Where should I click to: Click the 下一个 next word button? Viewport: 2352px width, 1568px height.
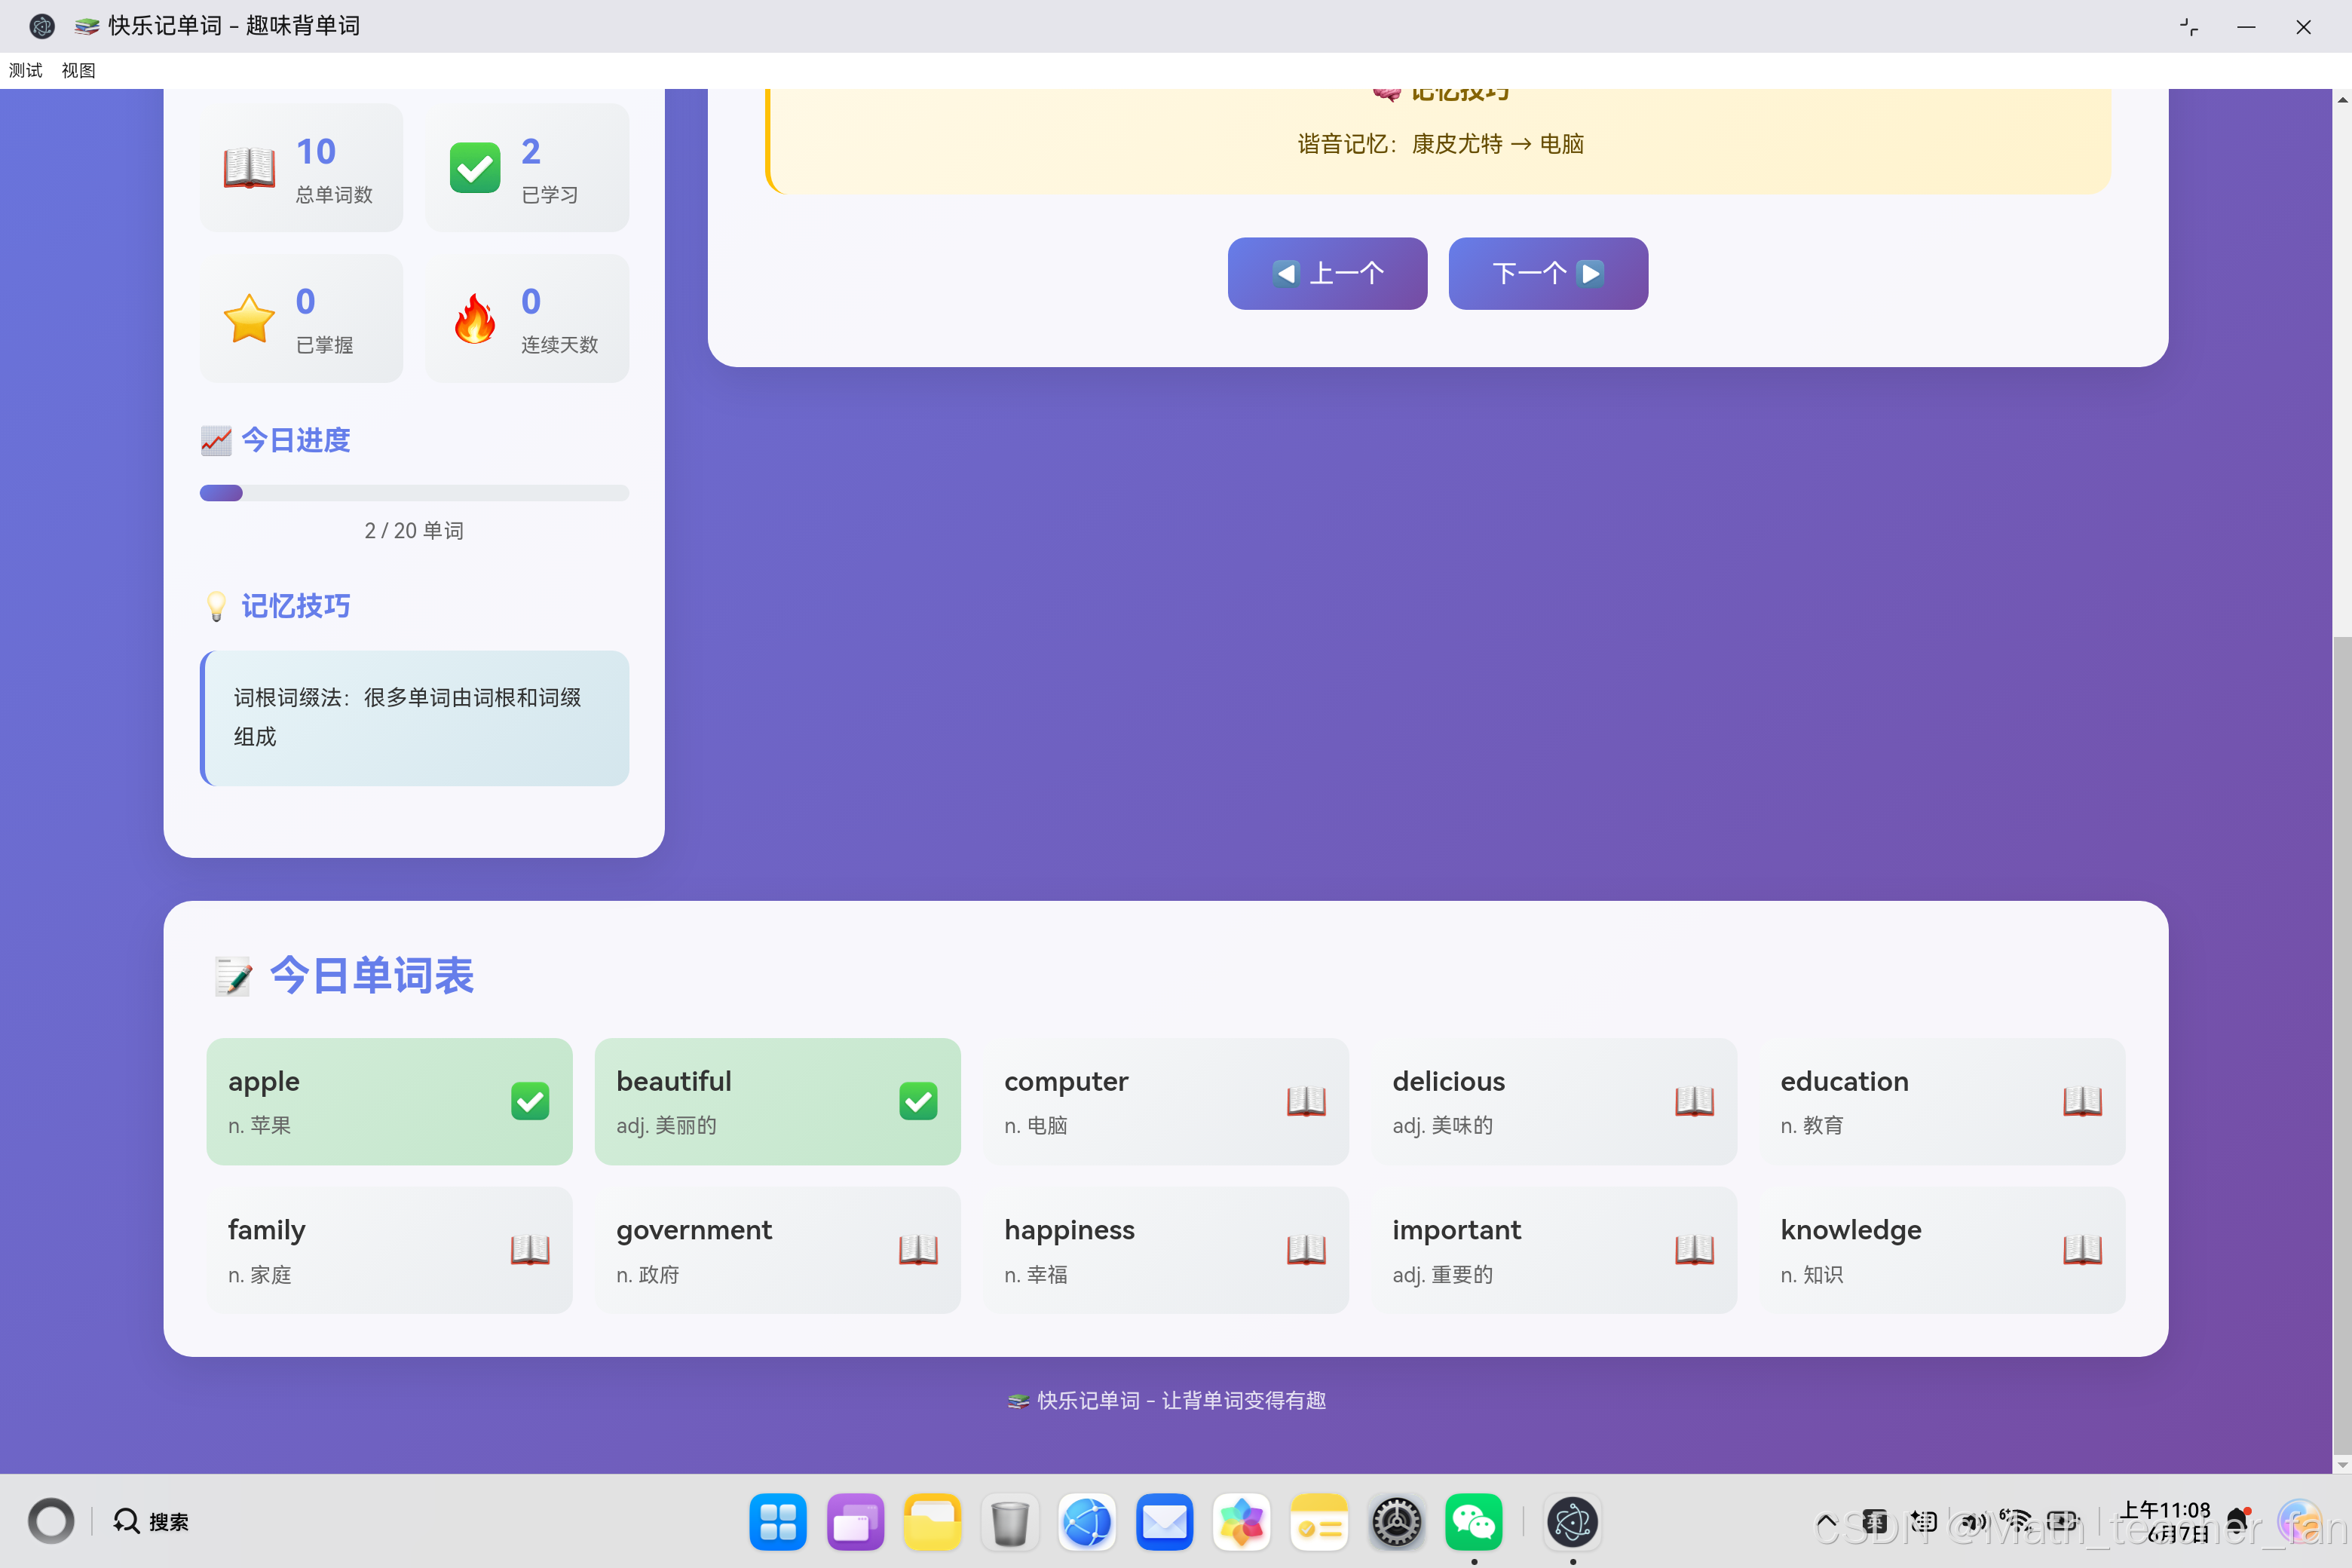[x=1548, y=273]
